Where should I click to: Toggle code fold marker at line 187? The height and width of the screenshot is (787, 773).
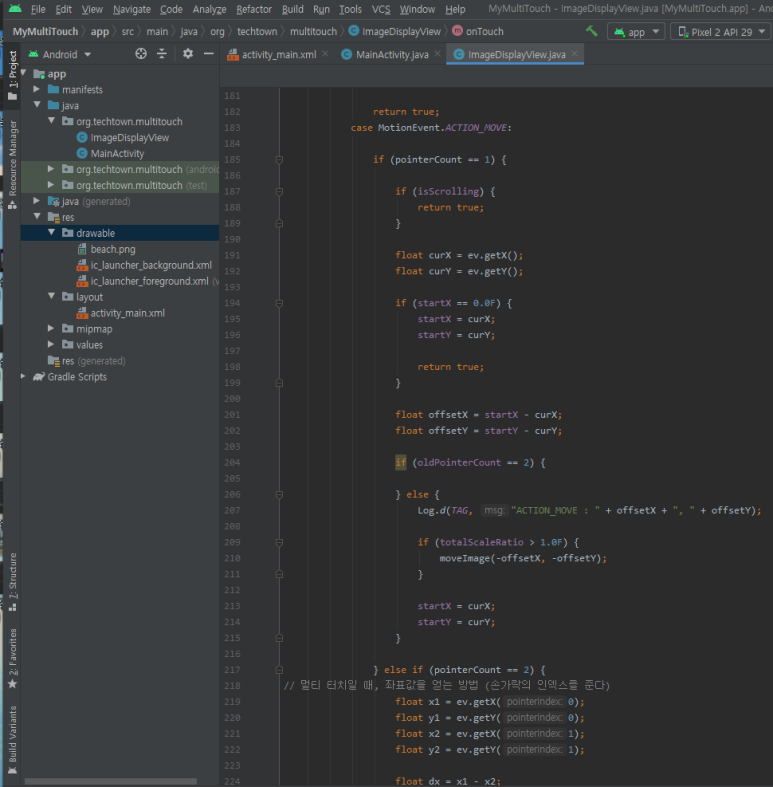pos(279,191)
